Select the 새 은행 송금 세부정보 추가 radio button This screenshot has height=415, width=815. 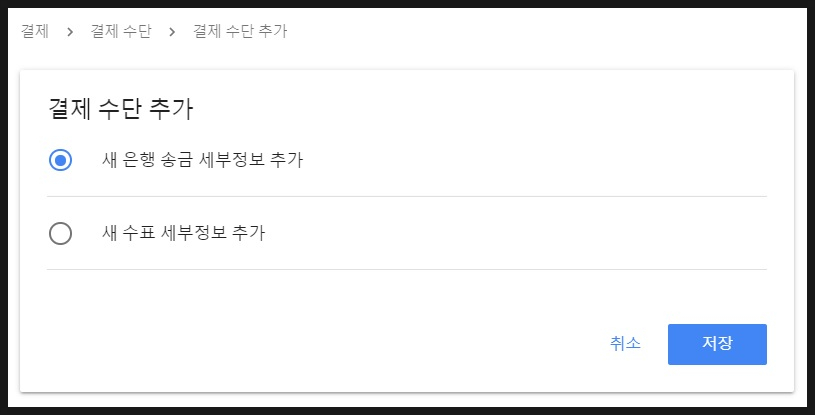click(x=60, y=160)
